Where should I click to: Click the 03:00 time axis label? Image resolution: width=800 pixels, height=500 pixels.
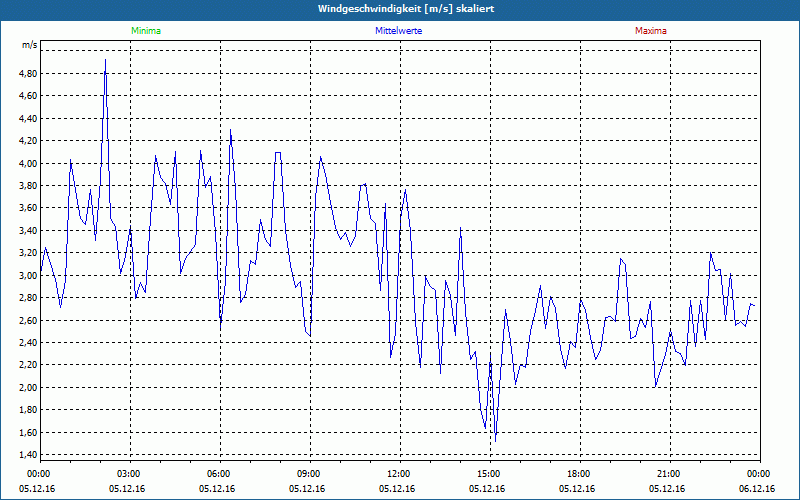tap(131, 474)
